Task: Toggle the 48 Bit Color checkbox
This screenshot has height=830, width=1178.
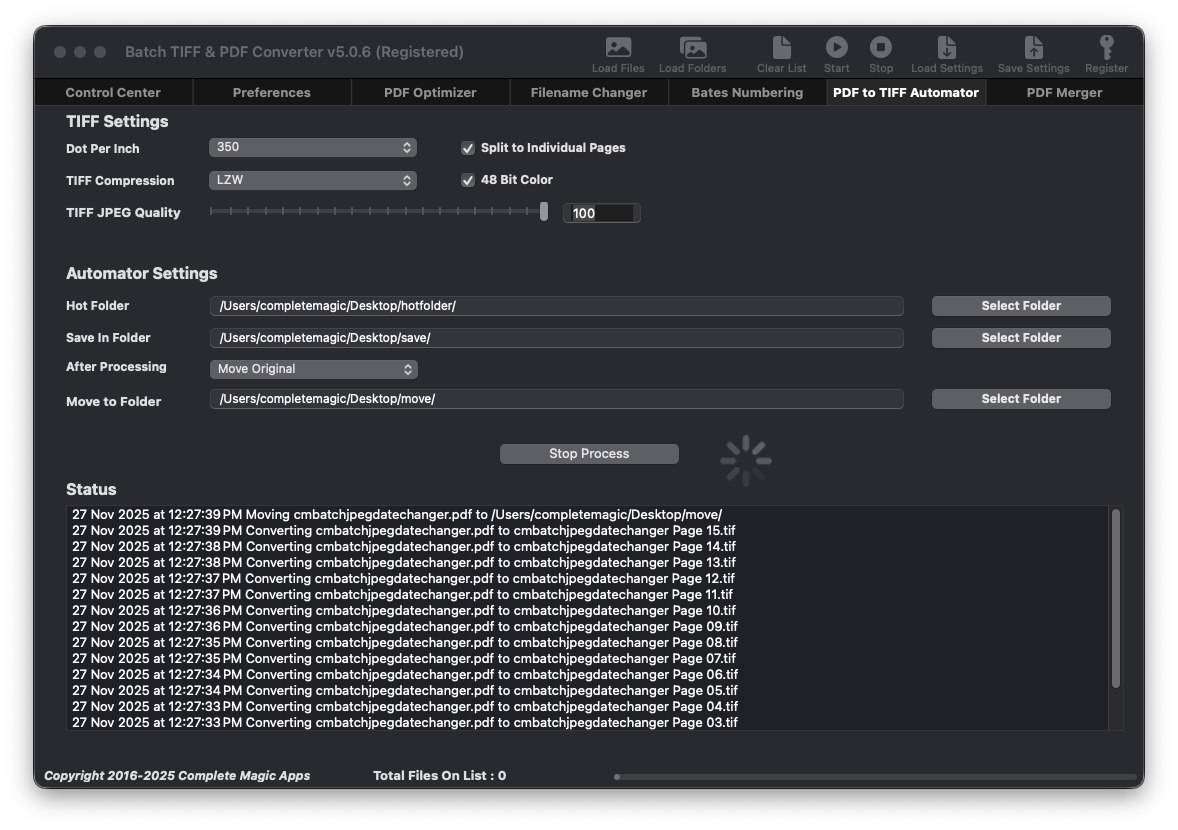Action: coord(467,180)
